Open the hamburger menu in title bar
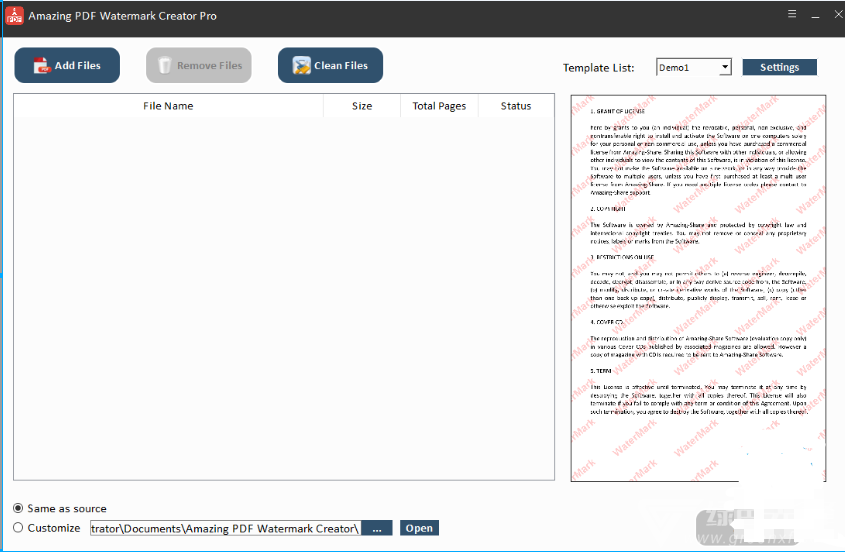The width and height of the screenshot is (845, 552). pyautogui.click(x=792, y=14)
